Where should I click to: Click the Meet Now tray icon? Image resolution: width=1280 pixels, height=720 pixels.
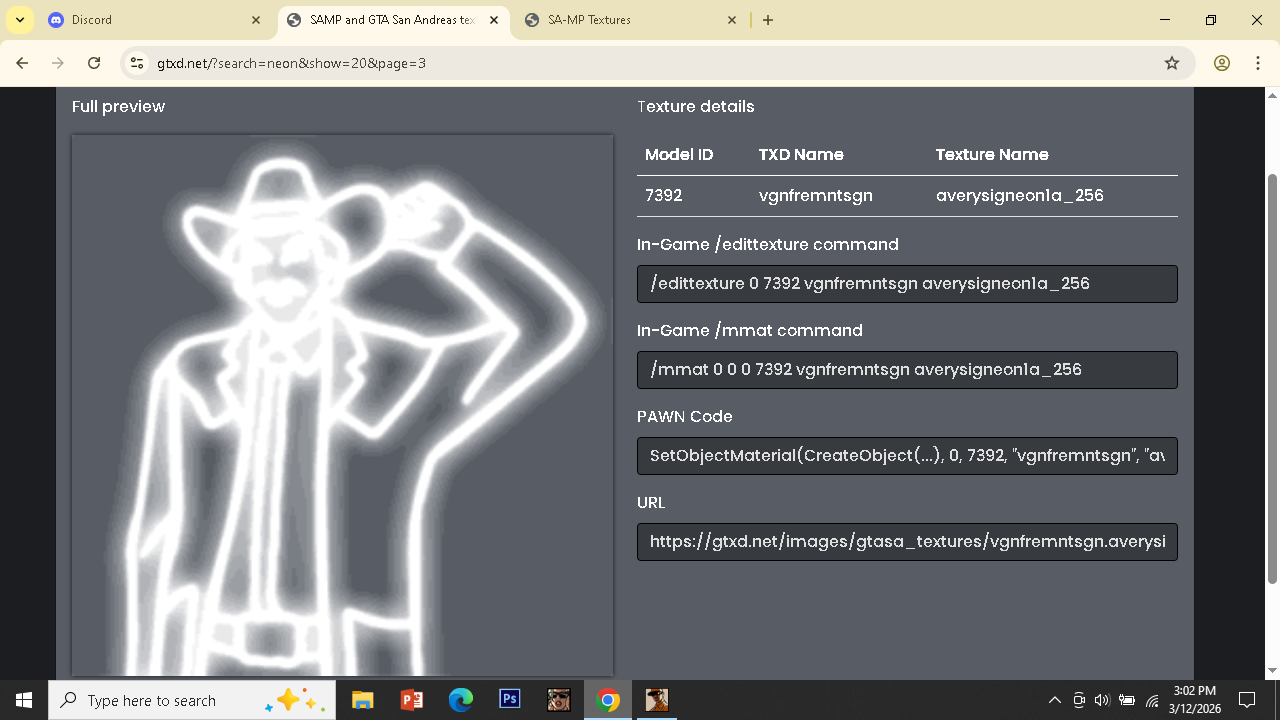pyautogui.click(x=1079, y=700)
